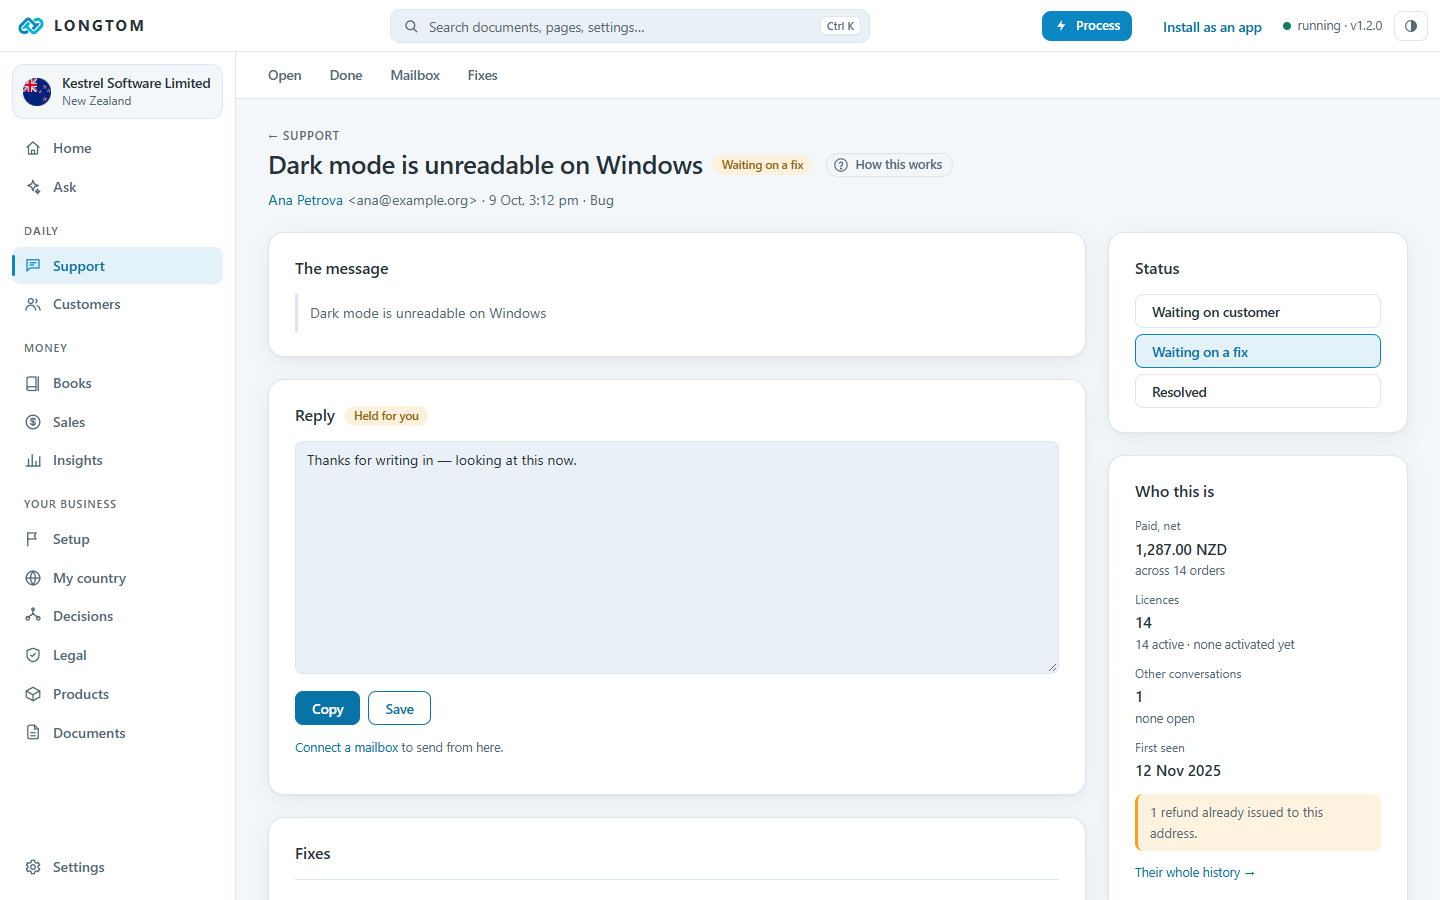Screen dimensions: 1440x900
Task: Click Install as an app link
Action: pyautogui.click(x=1212, y=27)
